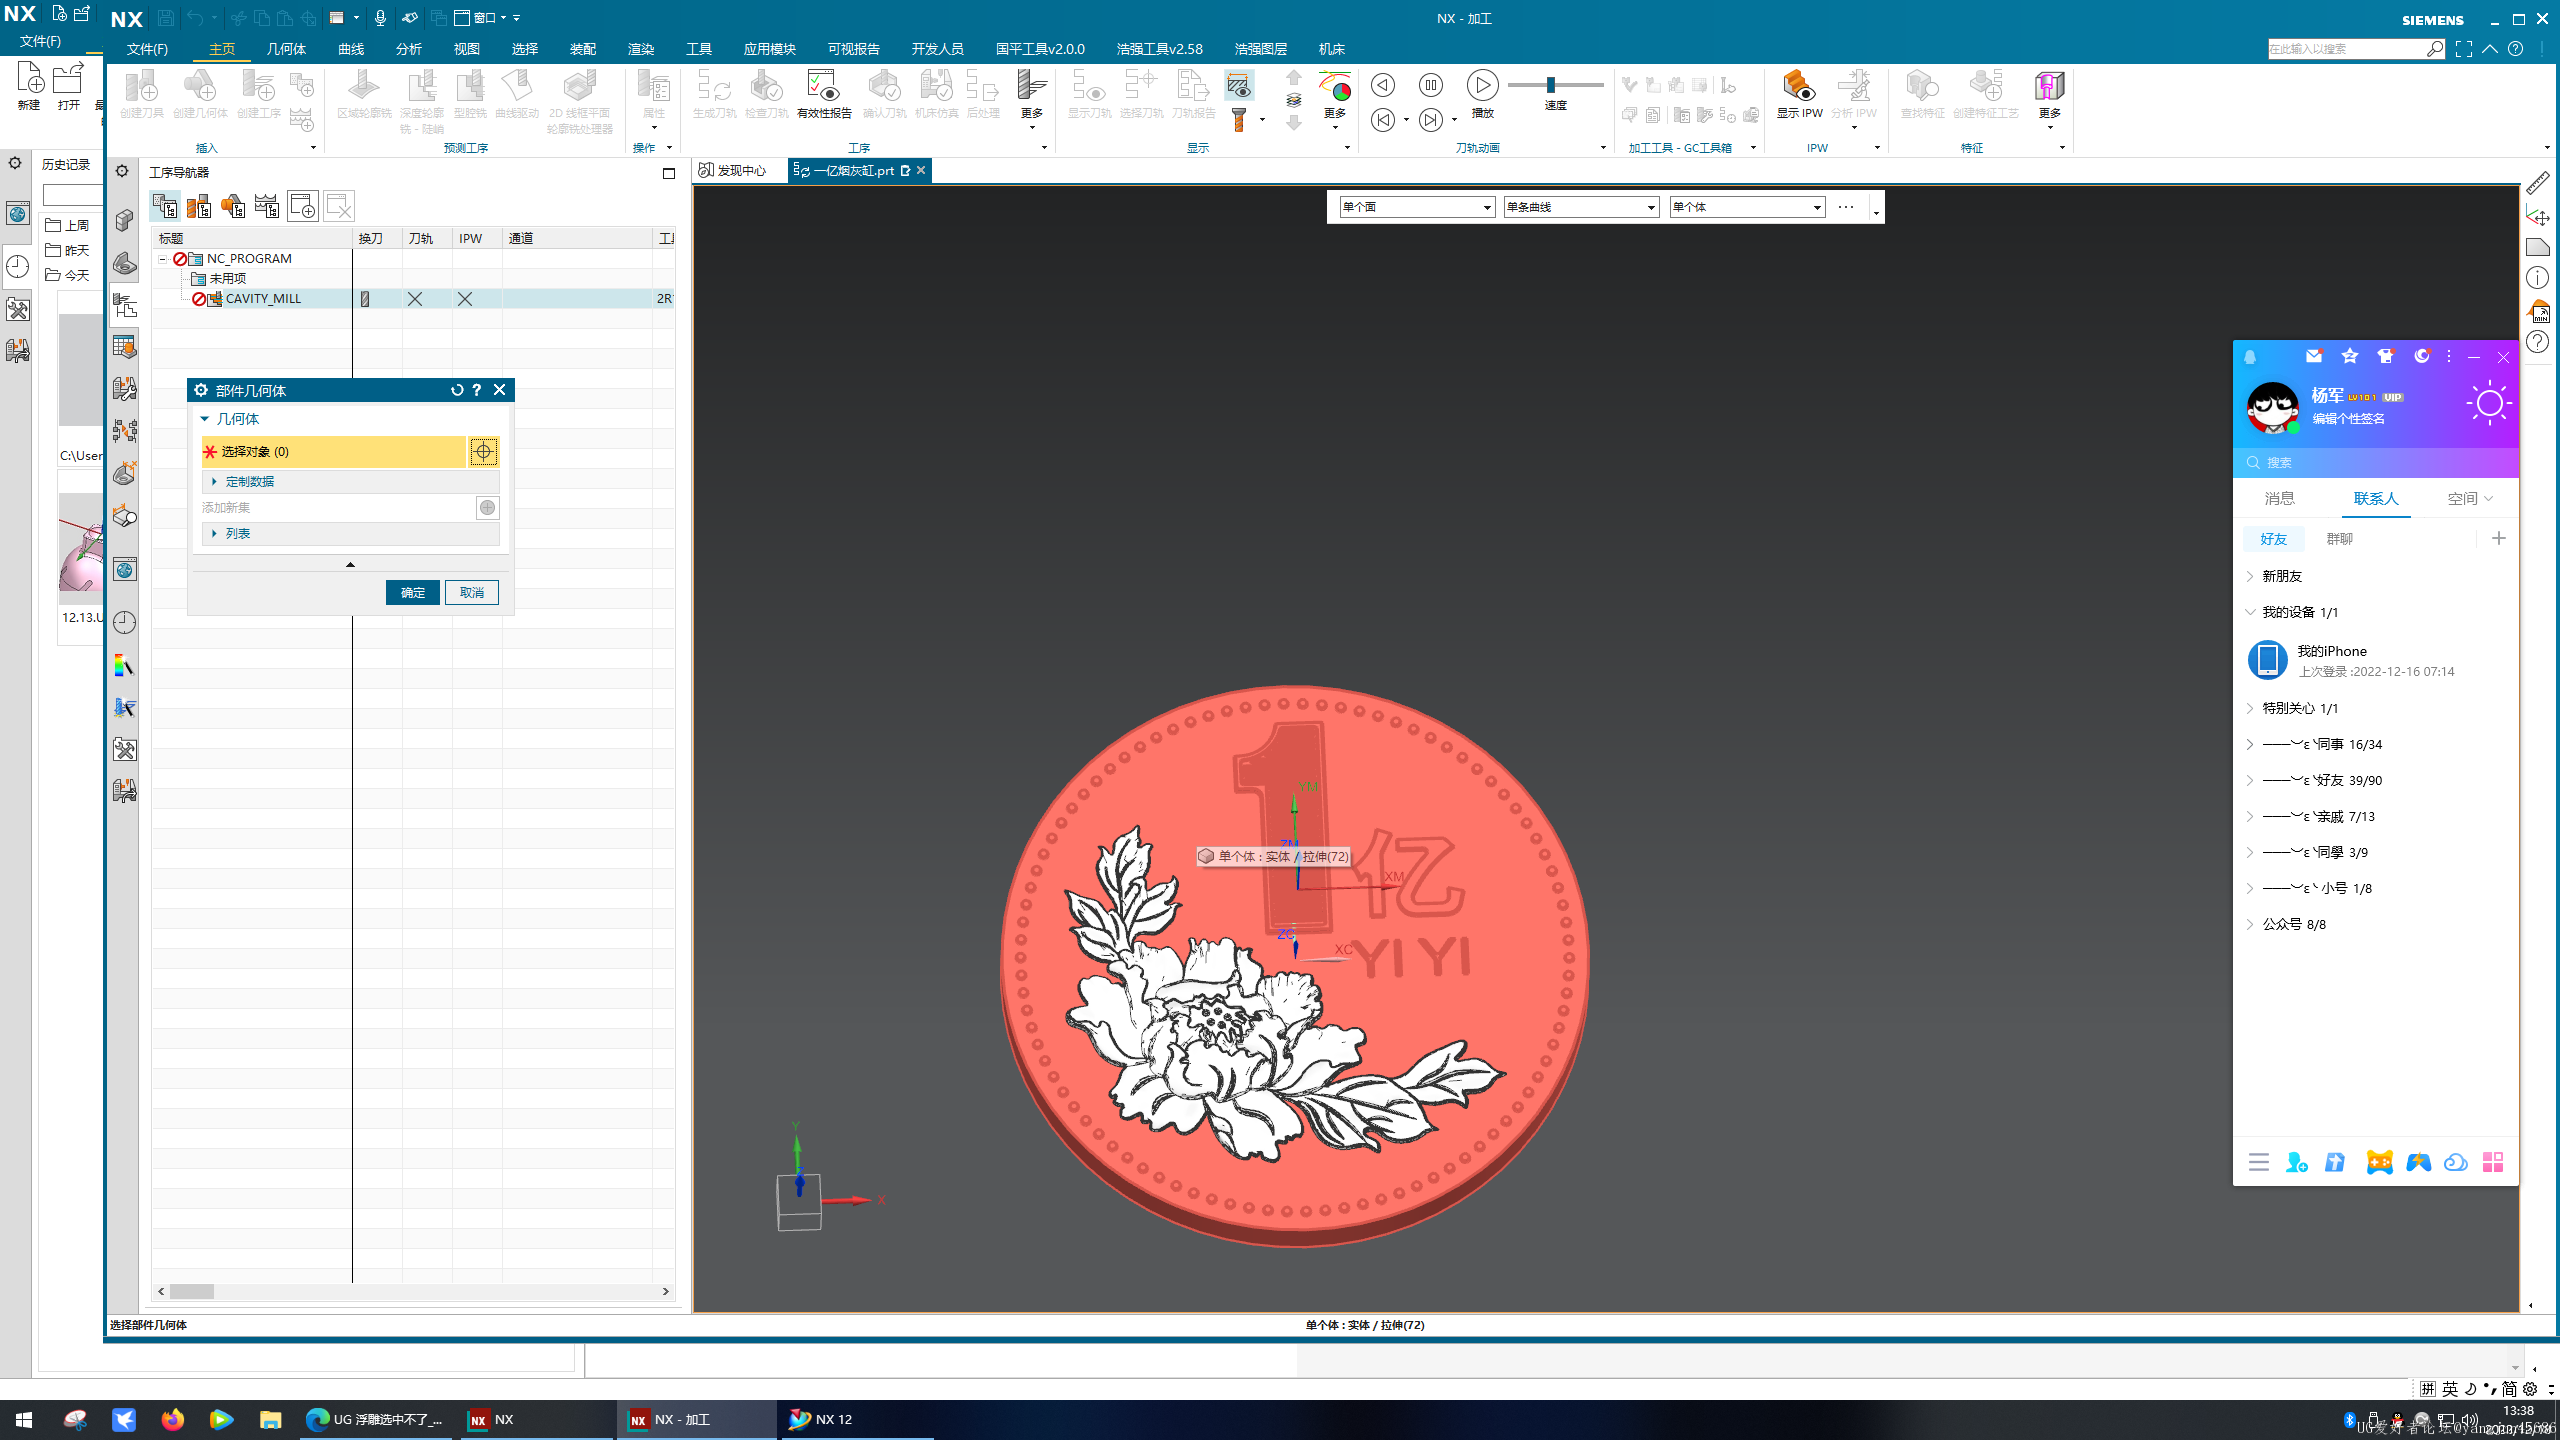Click the add-object icon in the navigator toolbar
Screen dimensions: 2560x1440
click(x=302, y=206)
